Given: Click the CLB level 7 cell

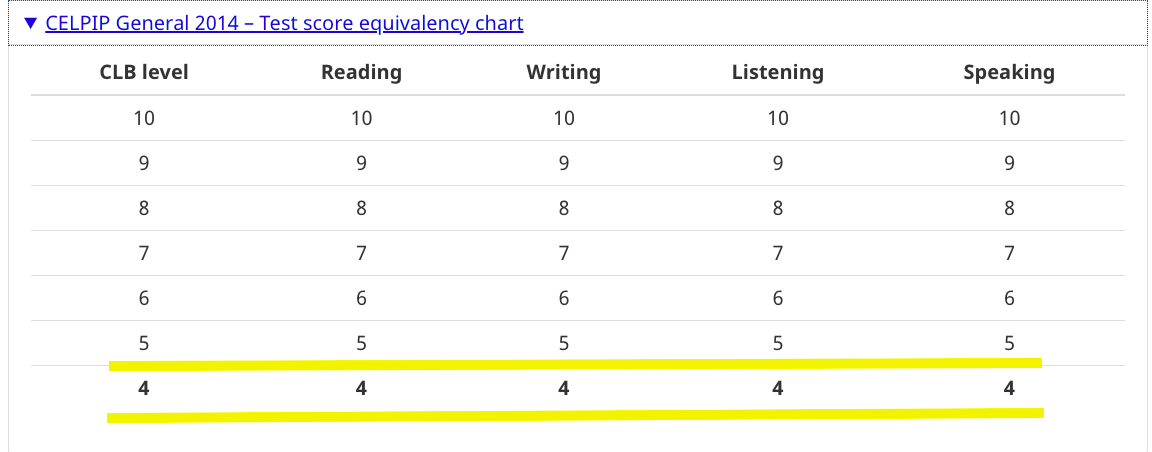Looking at the screenshot, I should click(x=144, y=253).
